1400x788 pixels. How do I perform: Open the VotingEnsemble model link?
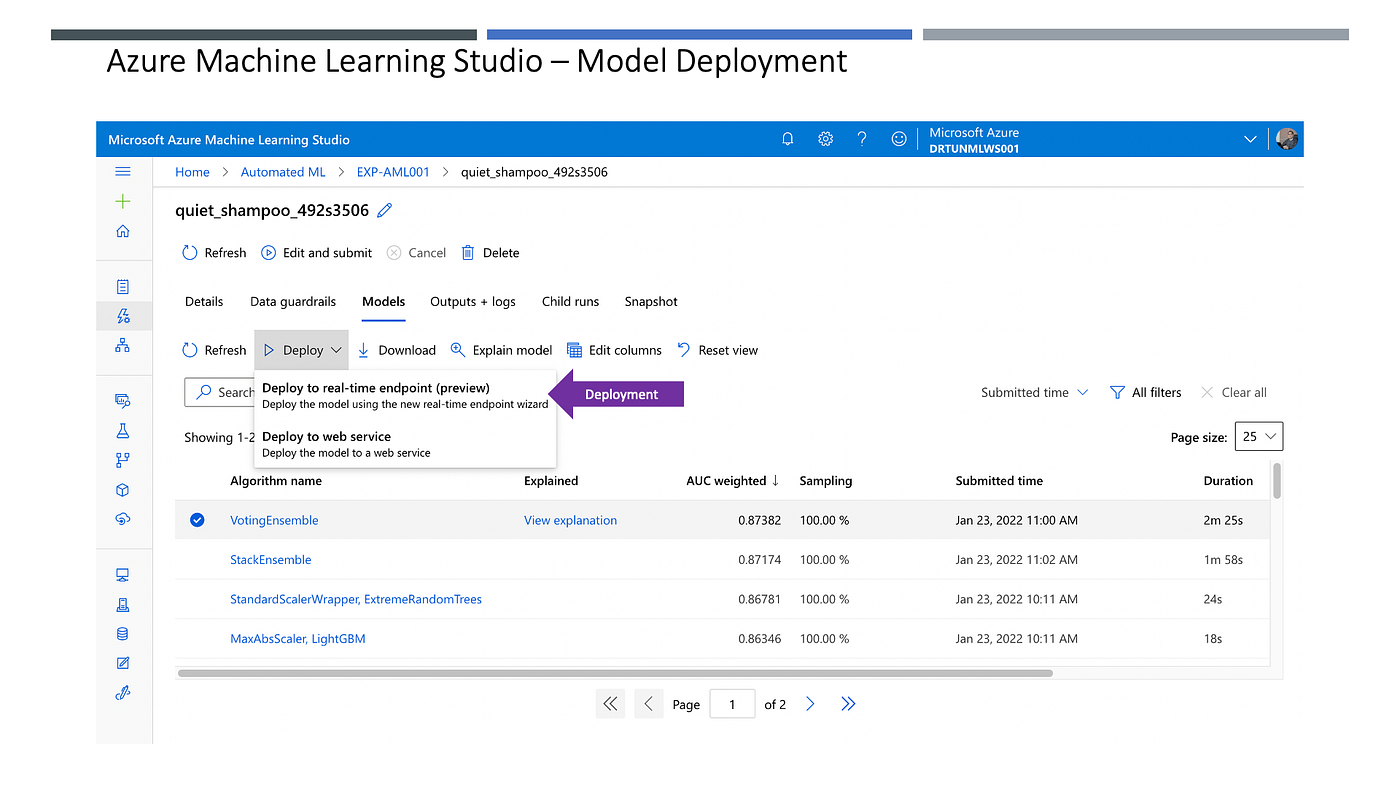pos(274,520)
